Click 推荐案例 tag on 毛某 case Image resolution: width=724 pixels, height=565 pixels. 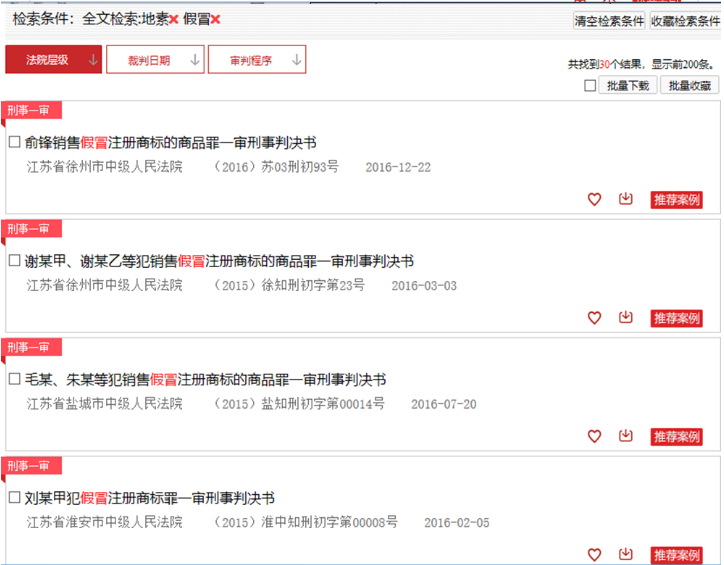(676, 437)
